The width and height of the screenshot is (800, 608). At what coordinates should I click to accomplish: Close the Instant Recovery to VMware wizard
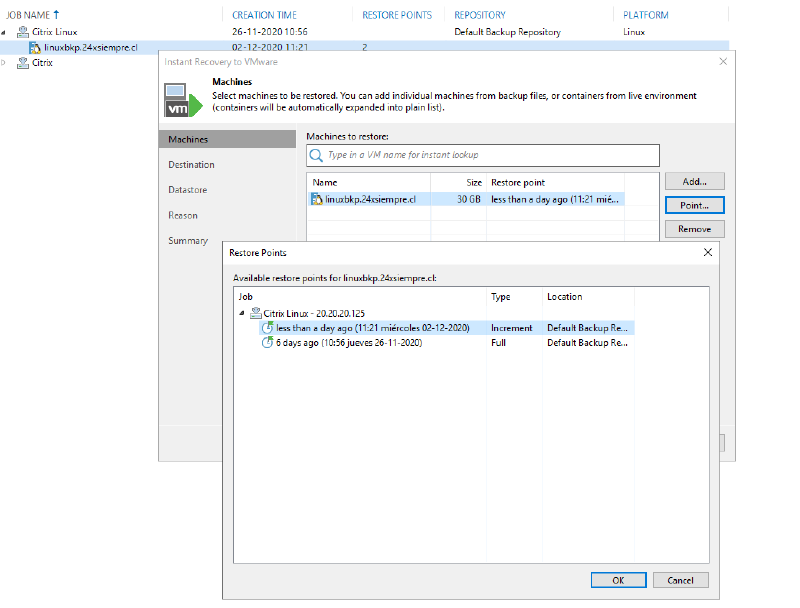(x=723, y=62)
